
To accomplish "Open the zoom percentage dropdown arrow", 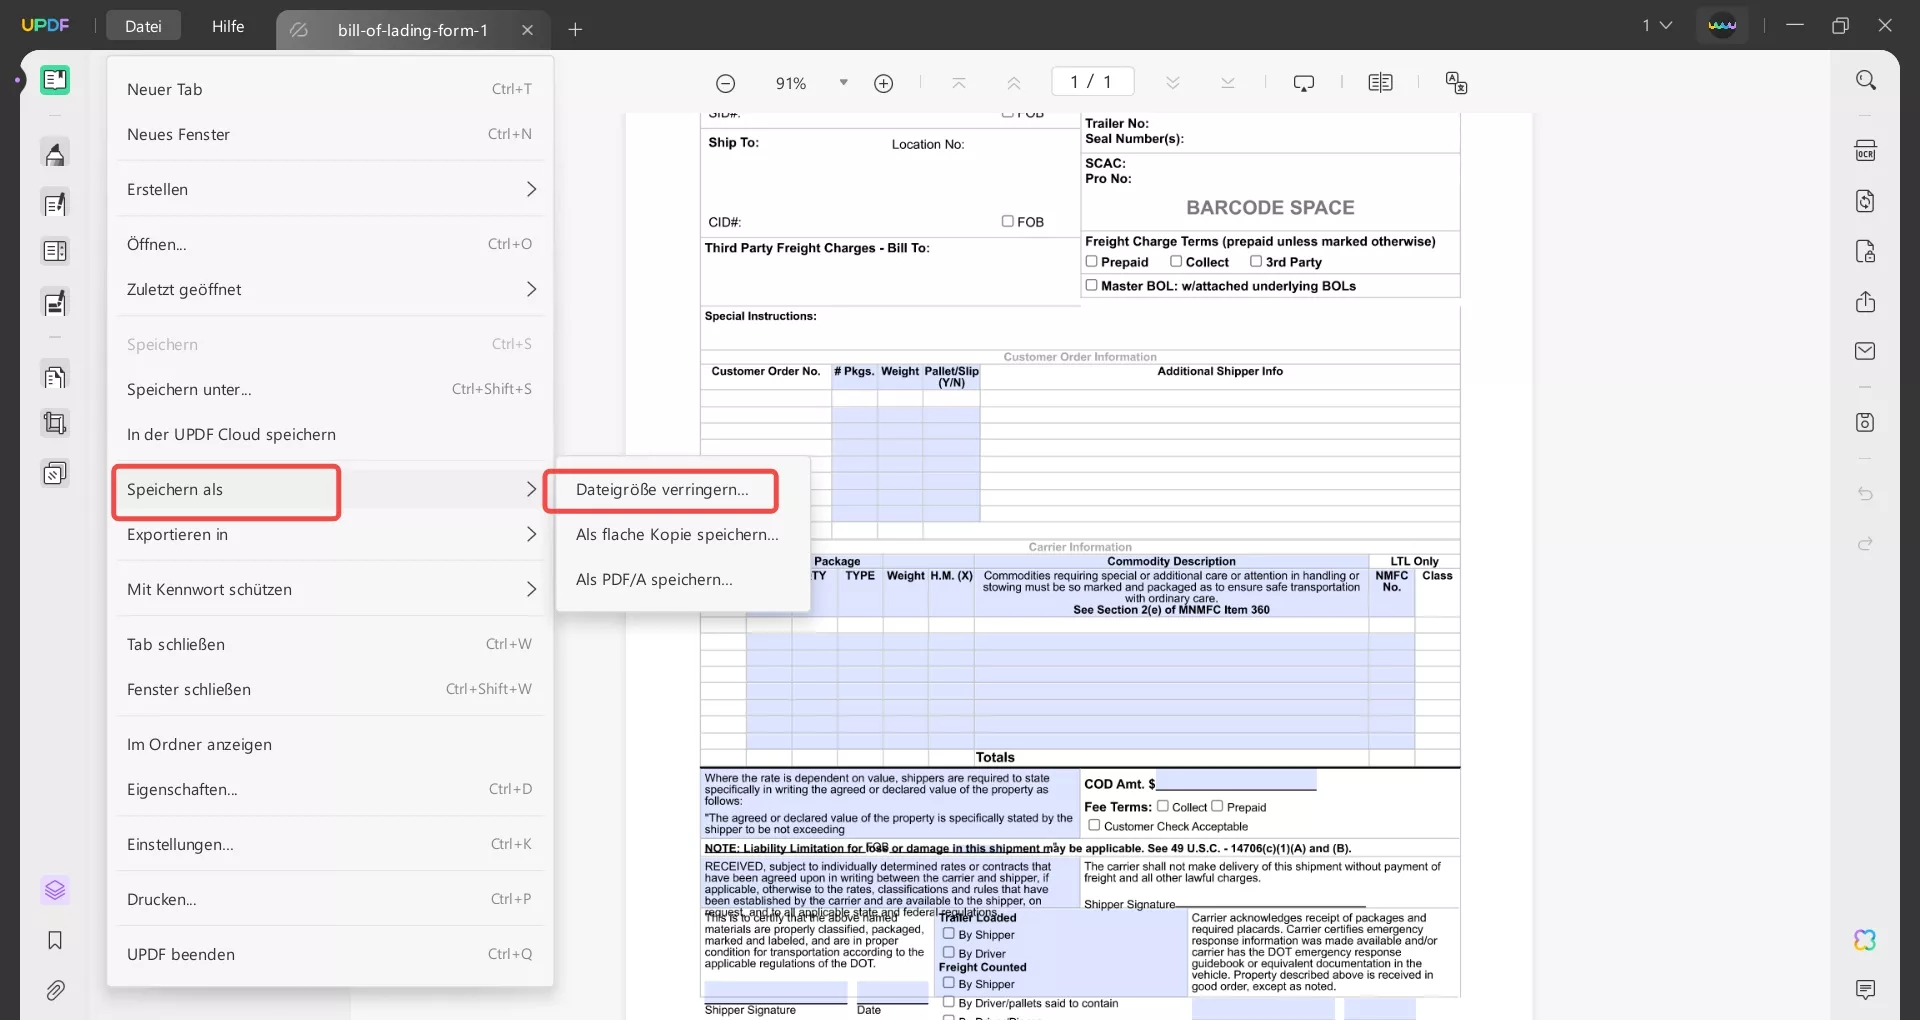I will tap(843, 83).
